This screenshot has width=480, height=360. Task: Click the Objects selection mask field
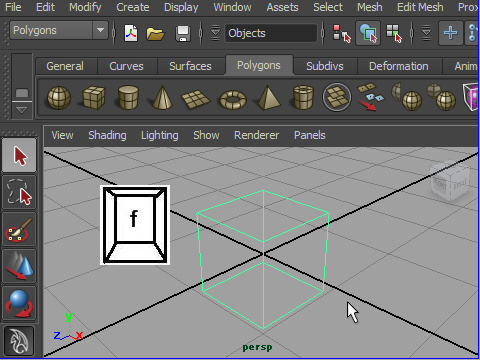[271, 33]
